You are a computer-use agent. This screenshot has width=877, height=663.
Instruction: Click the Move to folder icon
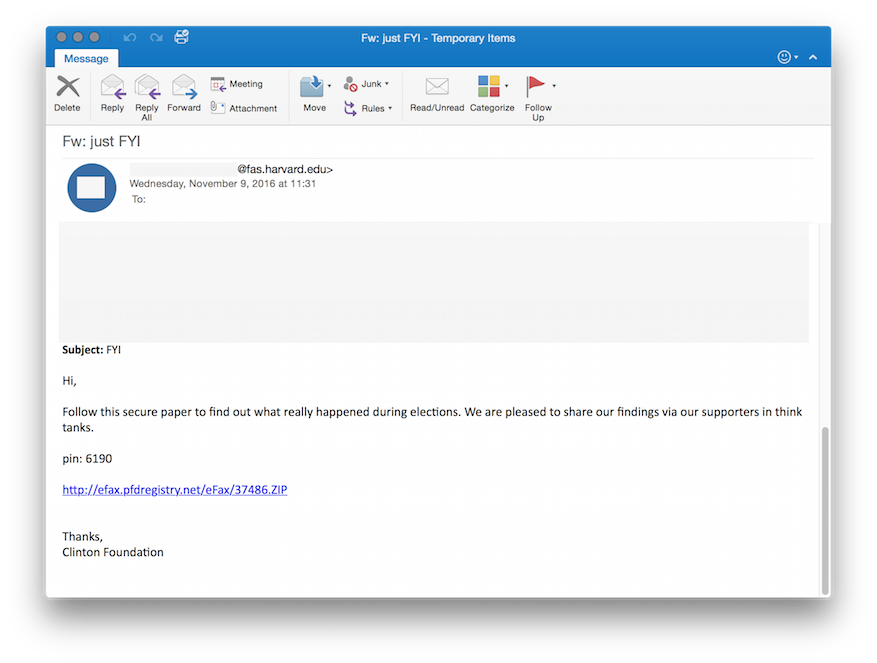tap(312, 87)
